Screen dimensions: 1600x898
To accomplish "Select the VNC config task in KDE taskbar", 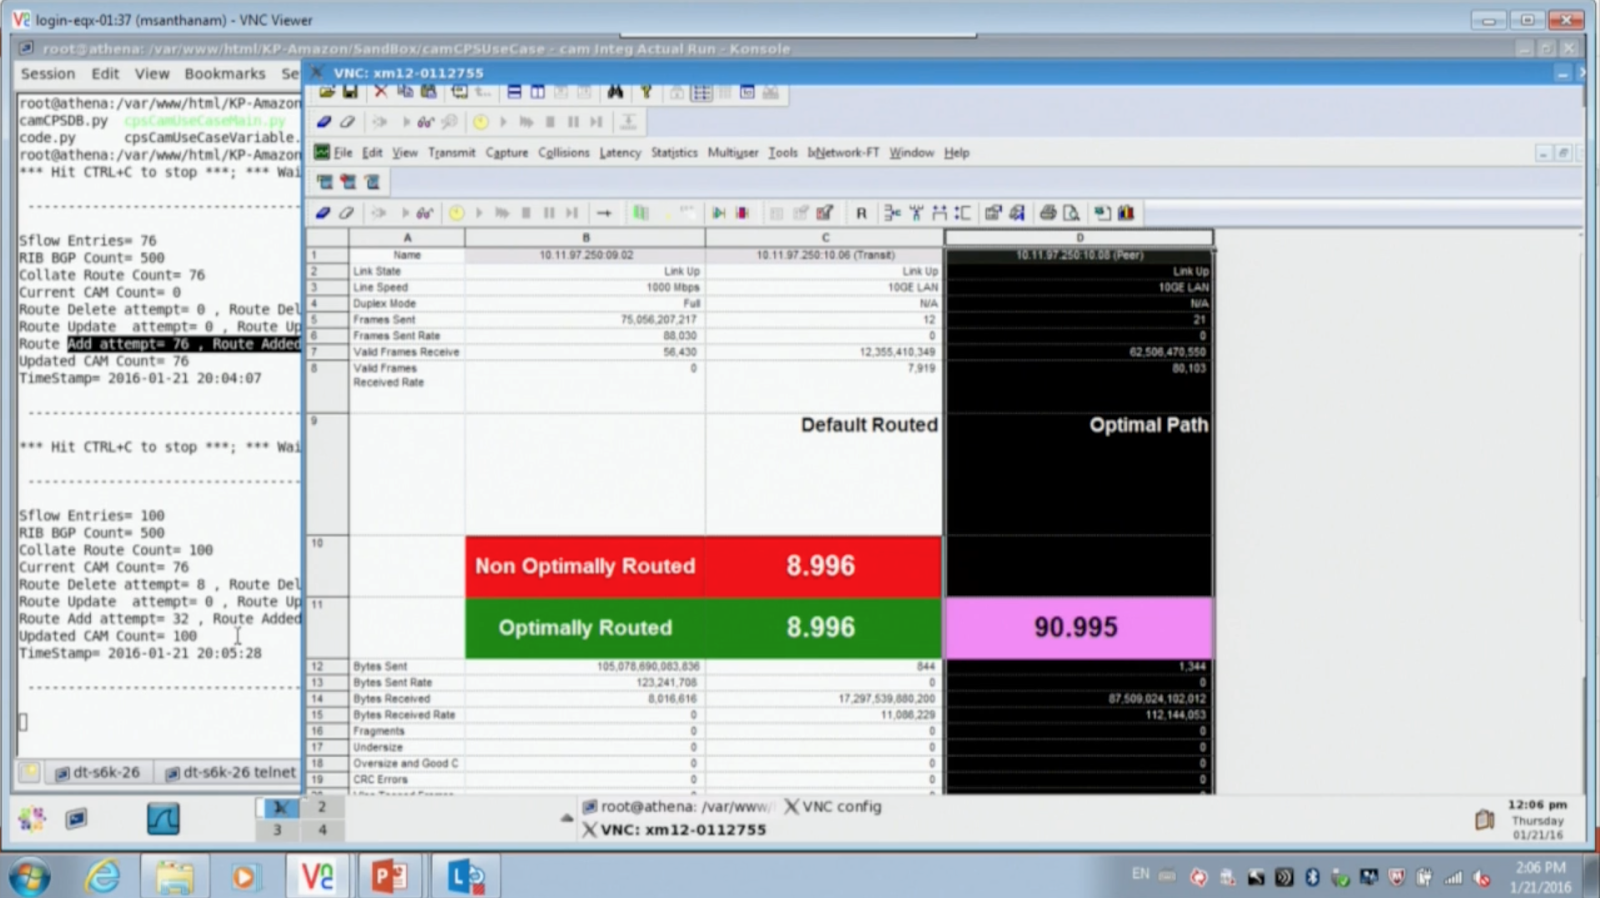I will pos(832,806).
